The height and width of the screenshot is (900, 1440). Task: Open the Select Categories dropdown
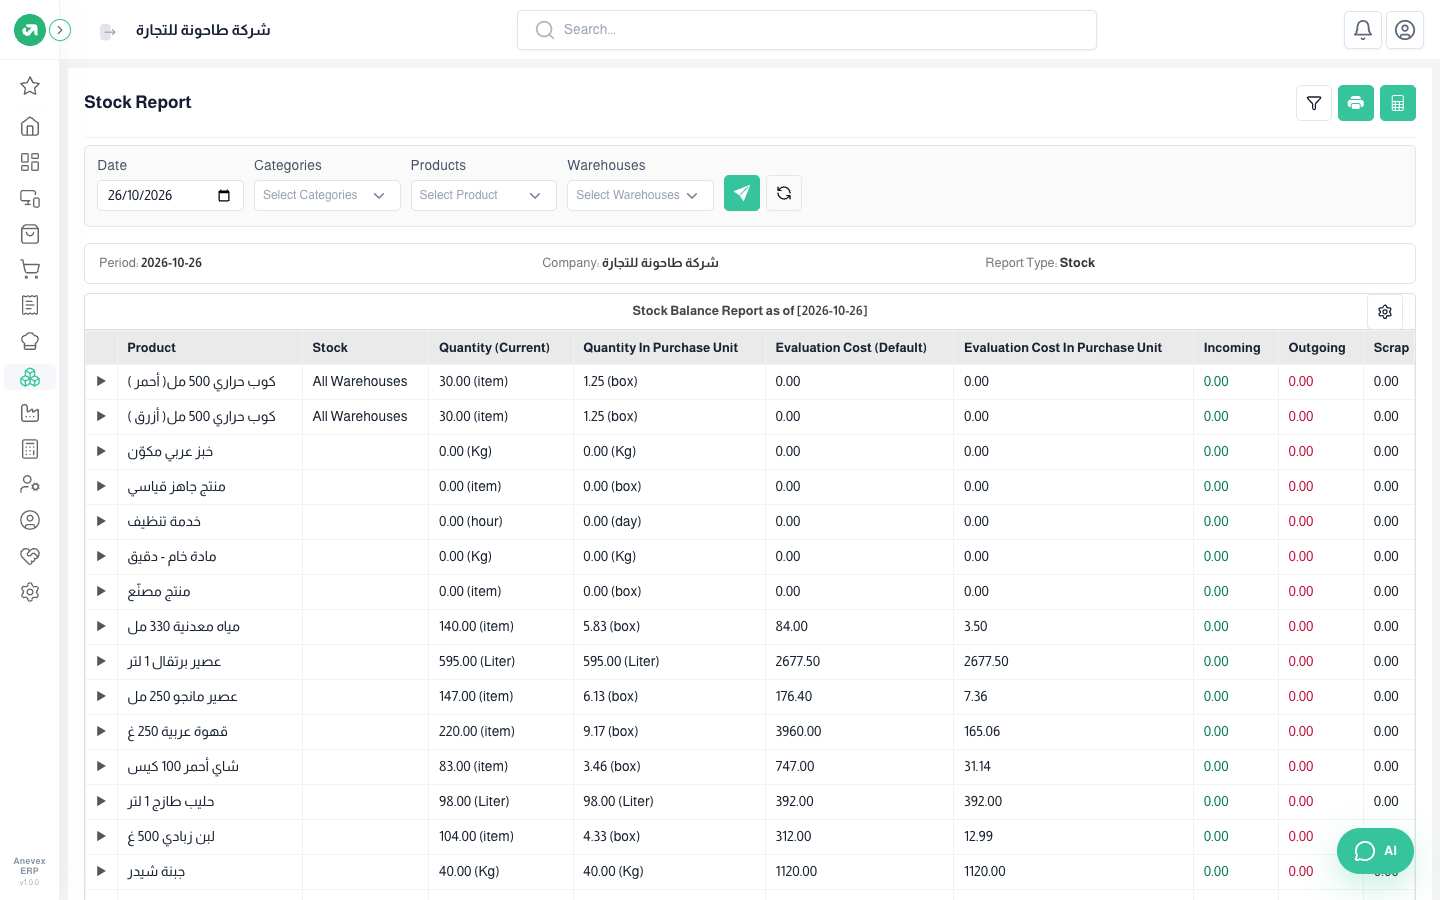coord(327,195)
